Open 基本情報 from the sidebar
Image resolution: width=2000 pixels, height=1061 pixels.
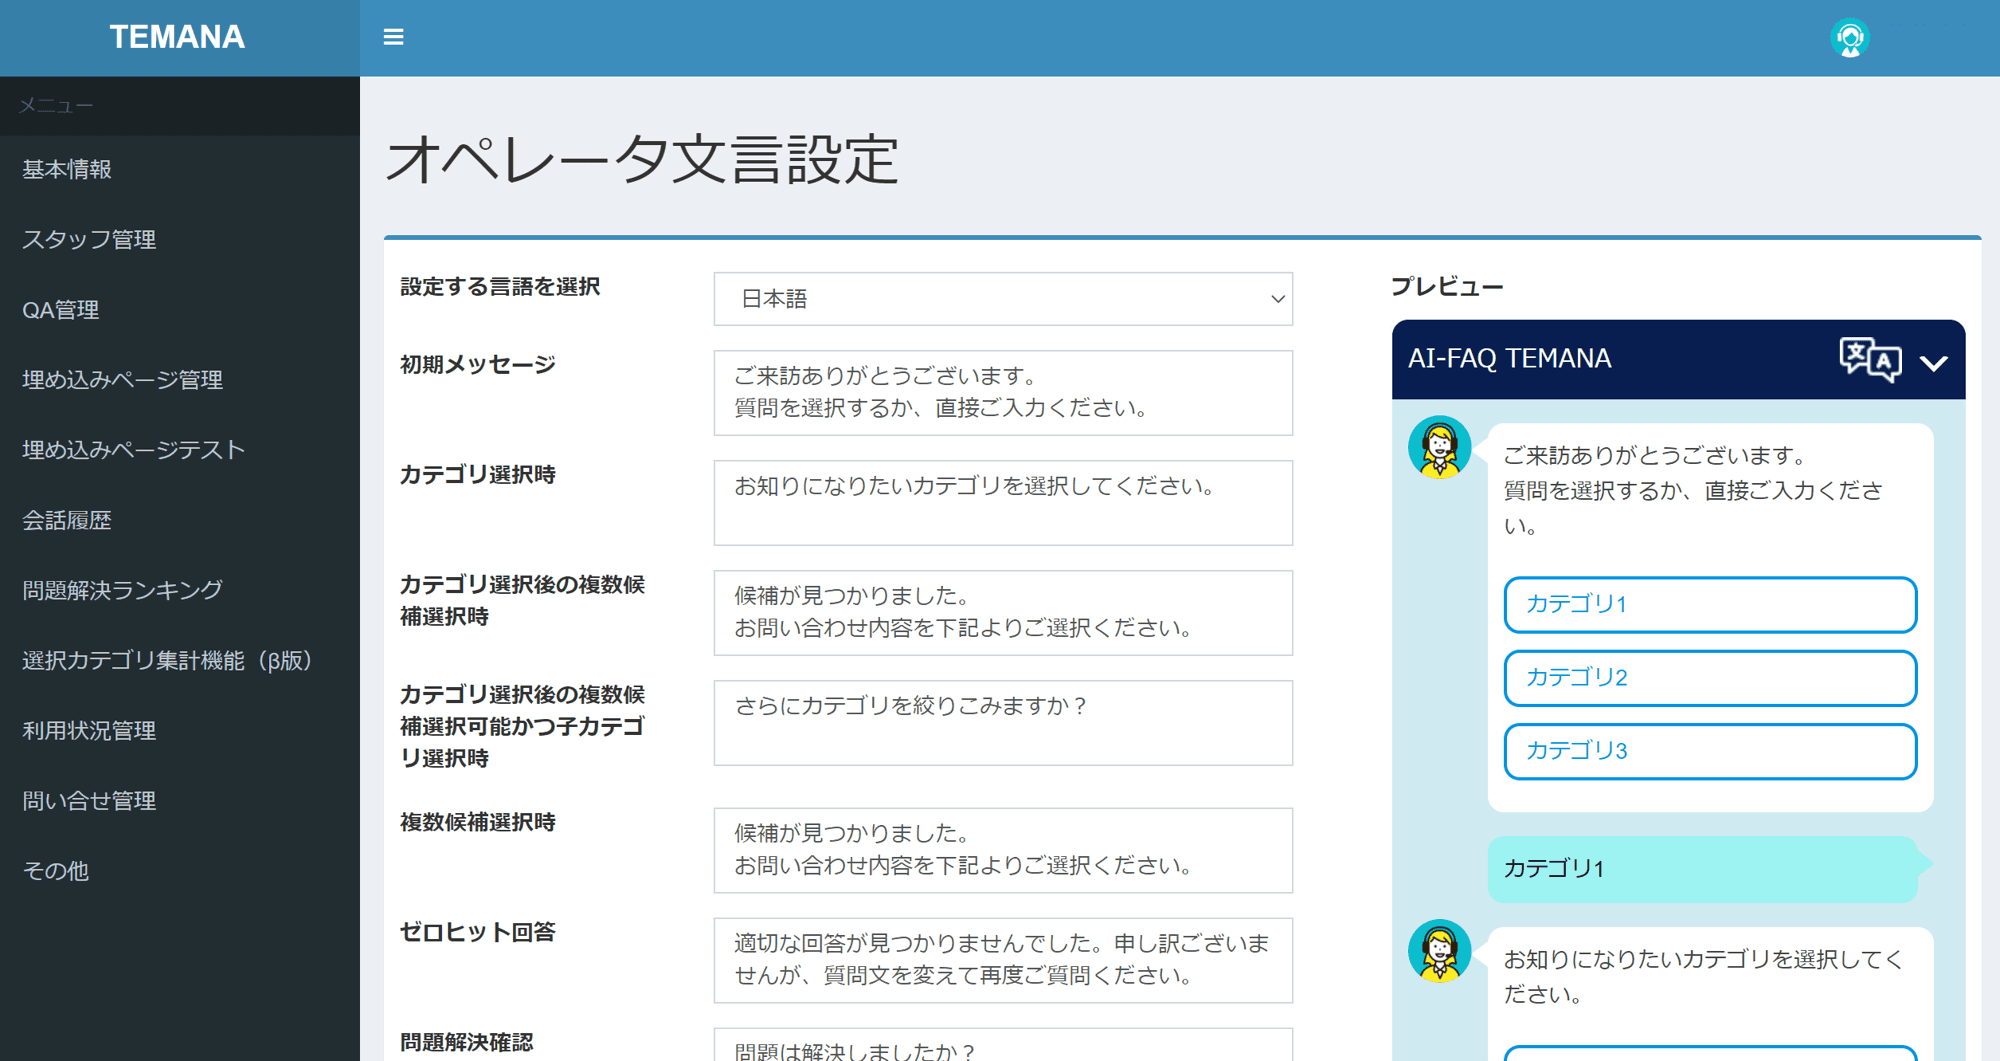pyautogui.click(x=66, y=169)
